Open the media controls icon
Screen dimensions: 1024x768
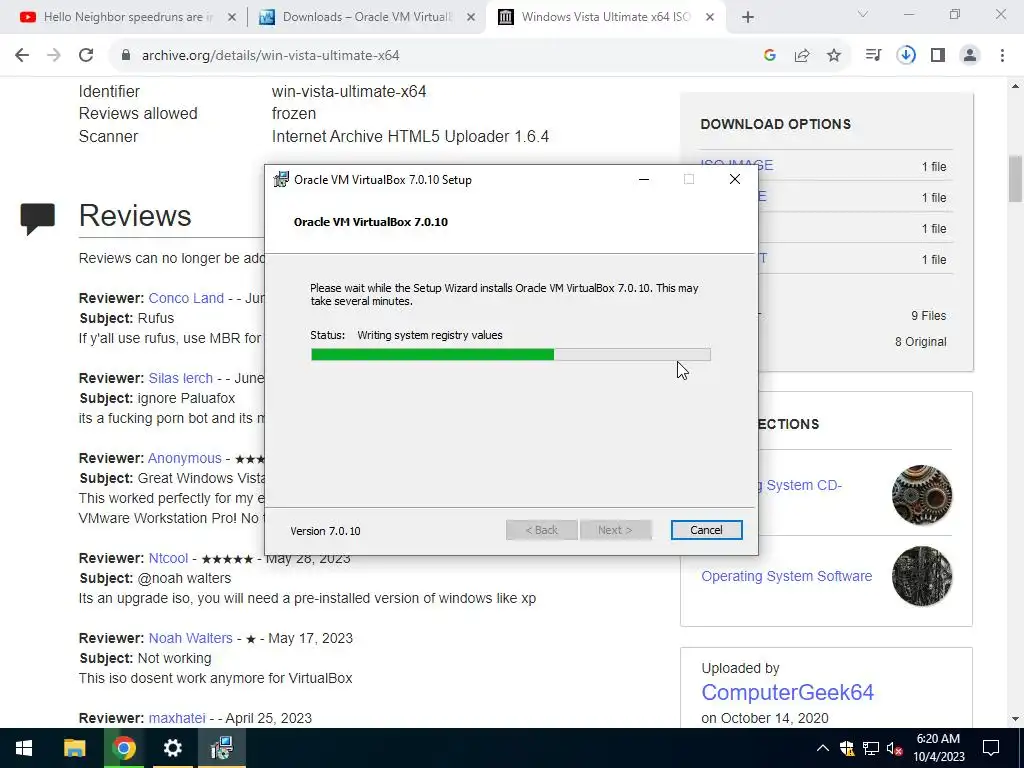873,56
